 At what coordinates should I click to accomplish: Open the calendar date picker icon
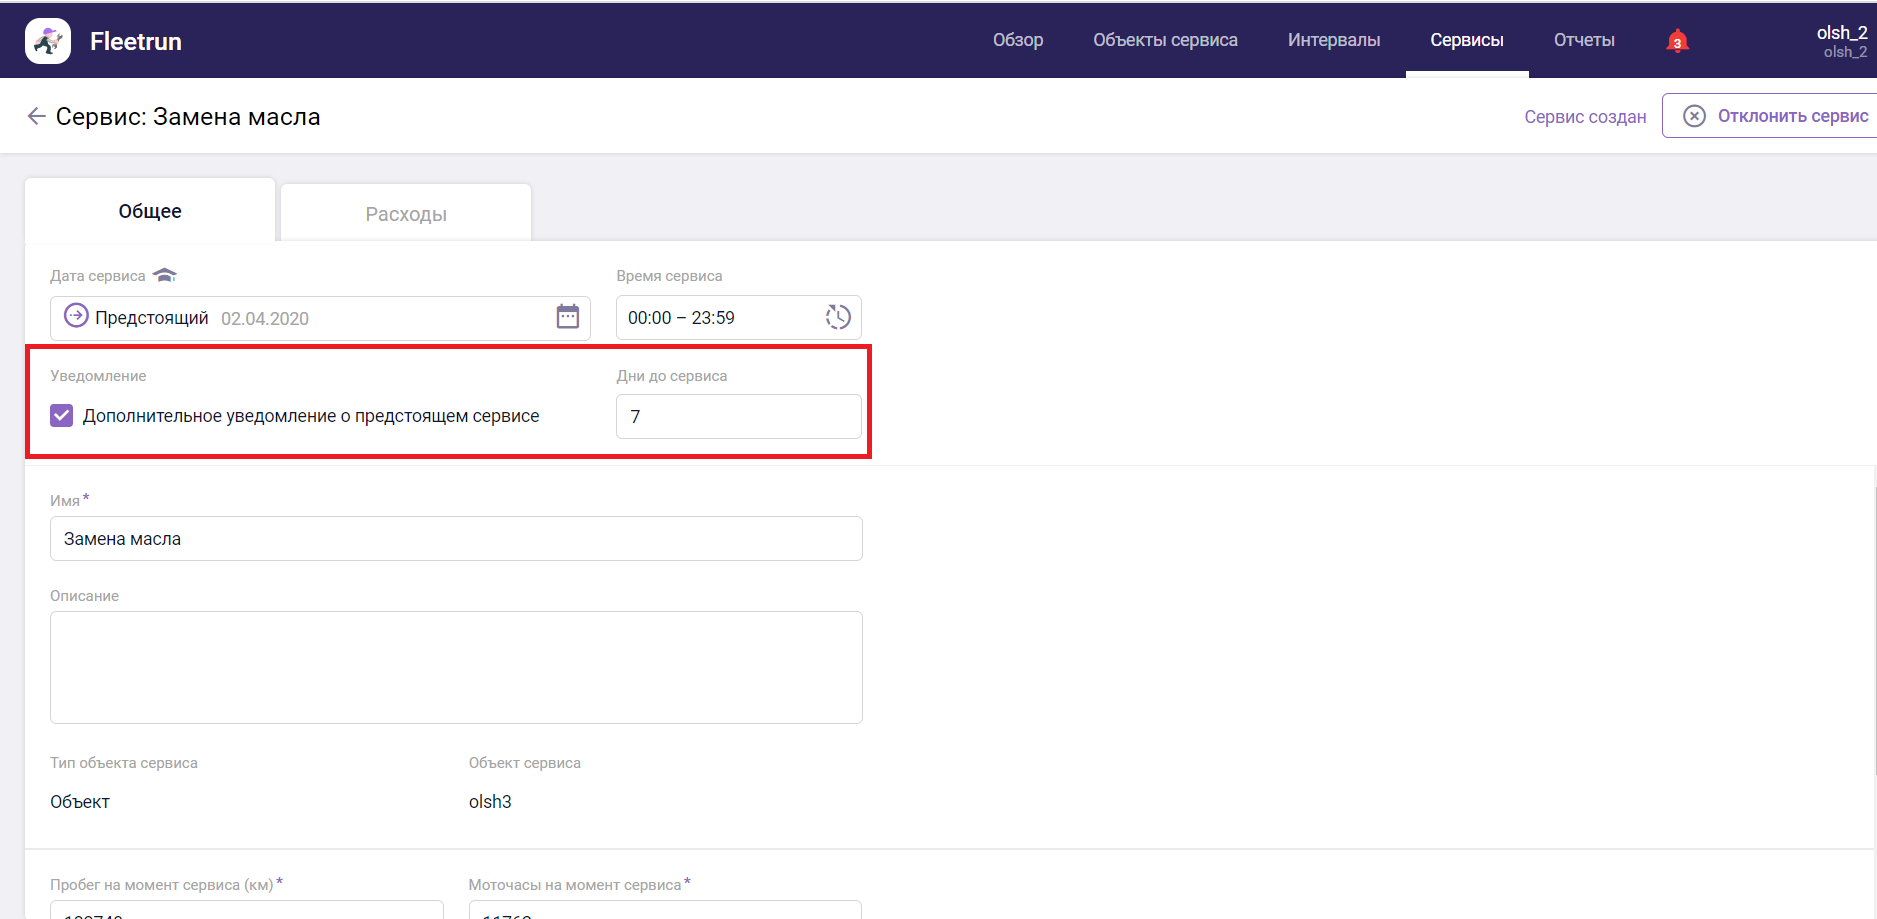click(x=567, y=317)
